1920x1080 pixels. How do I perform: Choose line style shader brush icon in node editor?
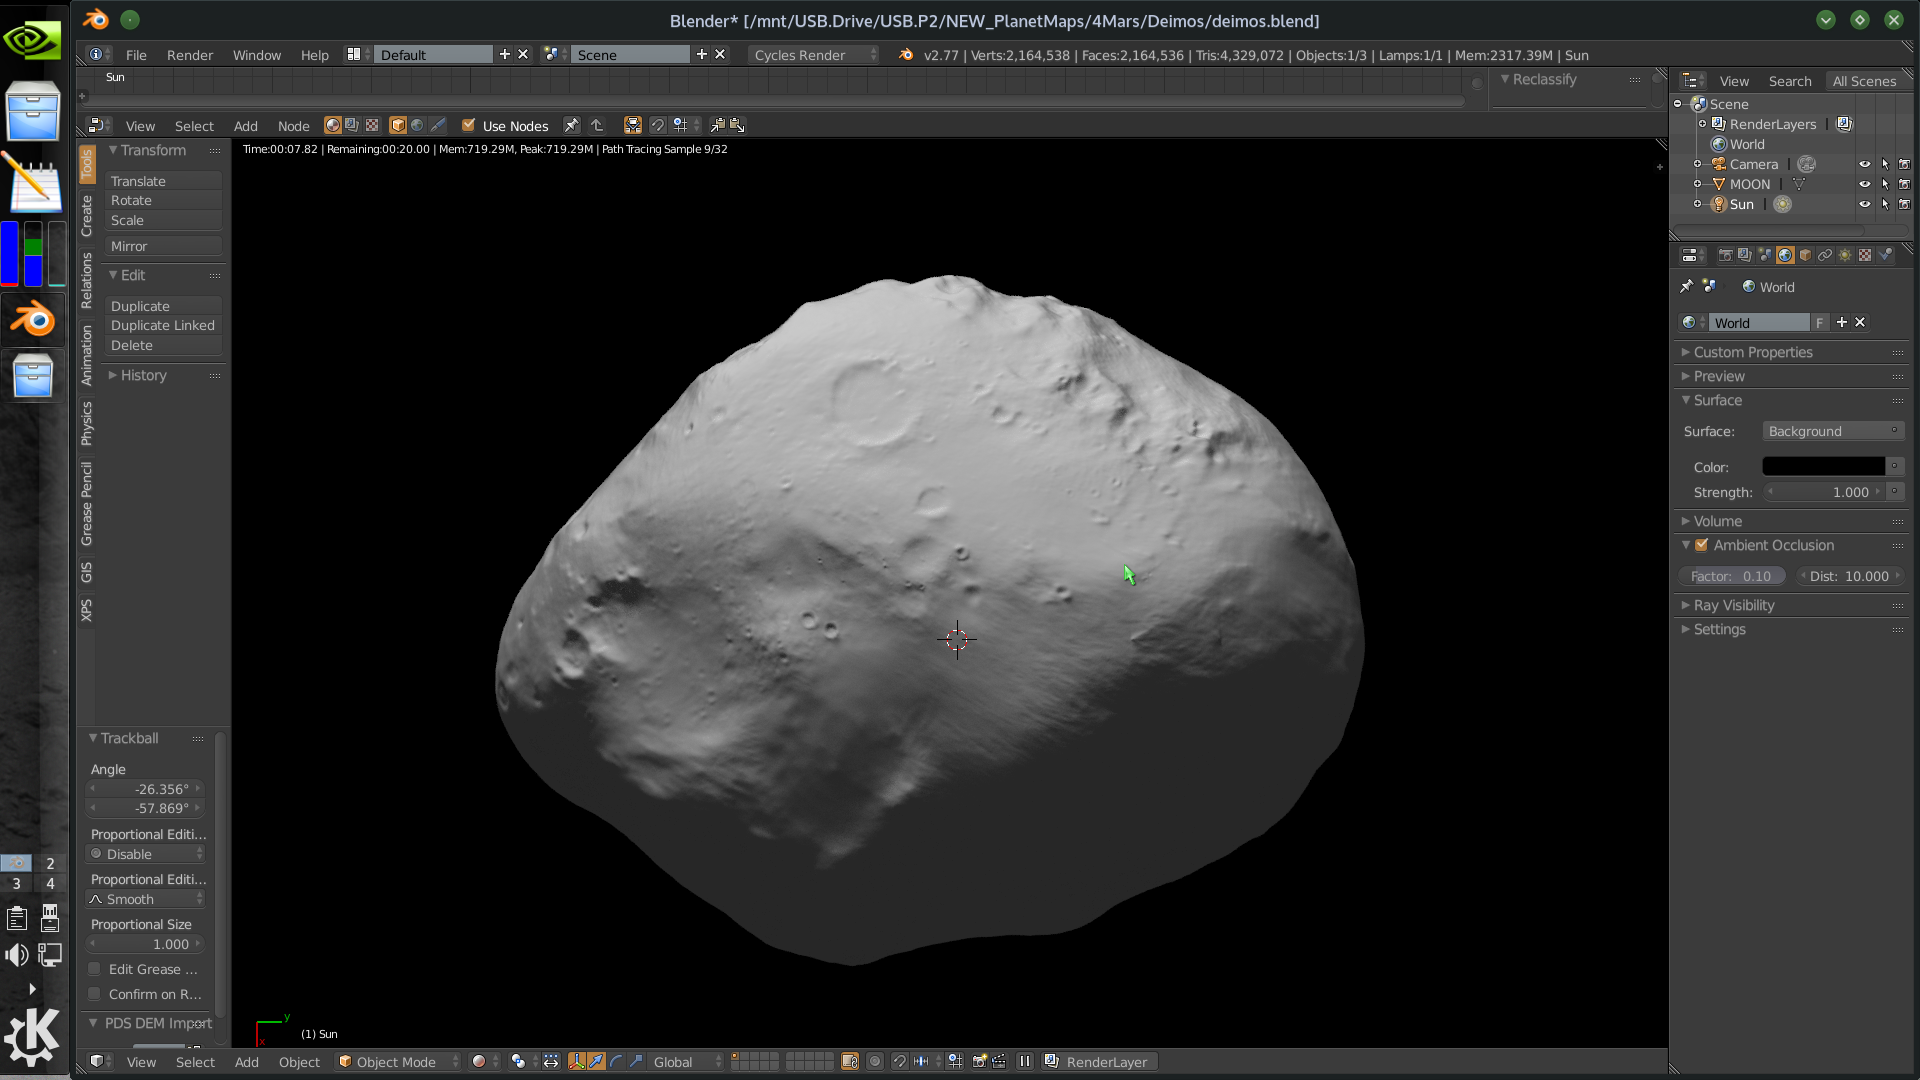(x=438, y=125)
